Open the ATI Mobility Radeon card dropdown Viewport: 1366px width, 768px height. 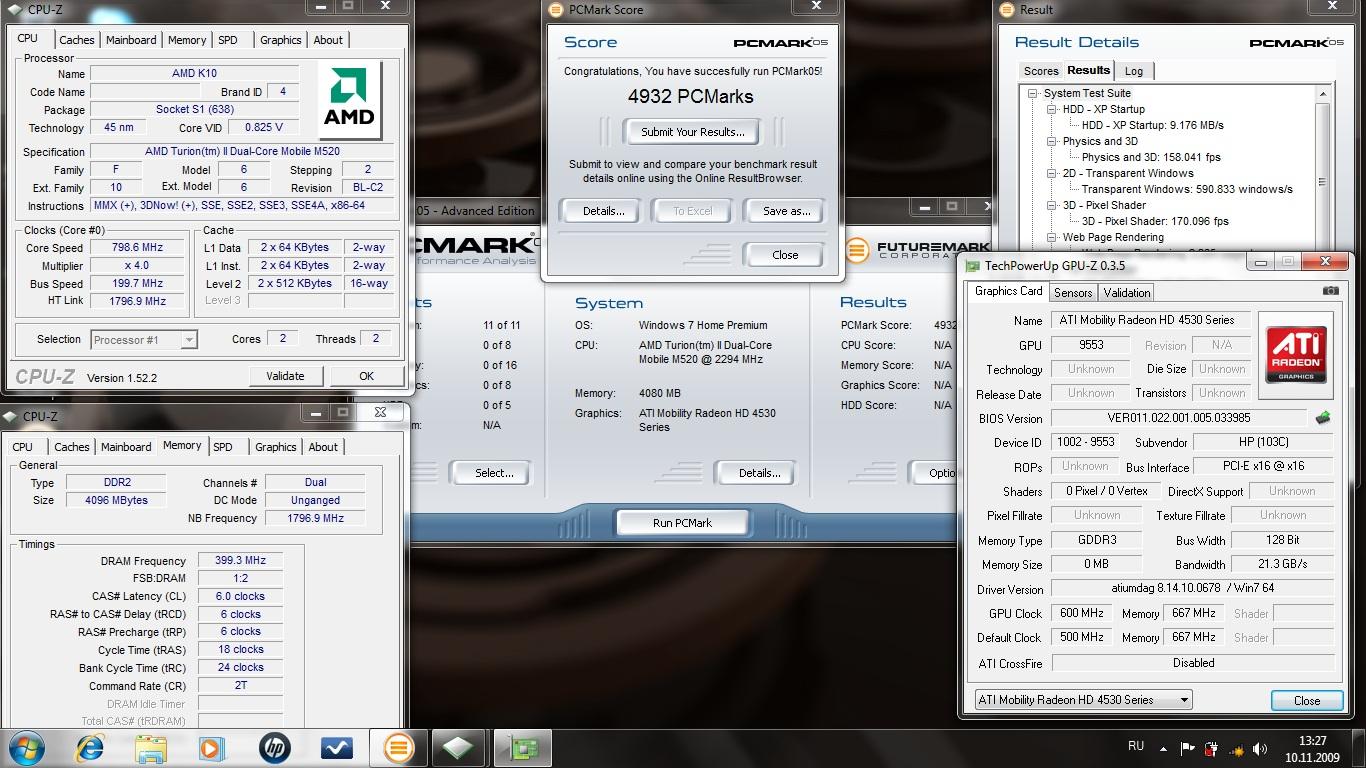pos(1083,700)
